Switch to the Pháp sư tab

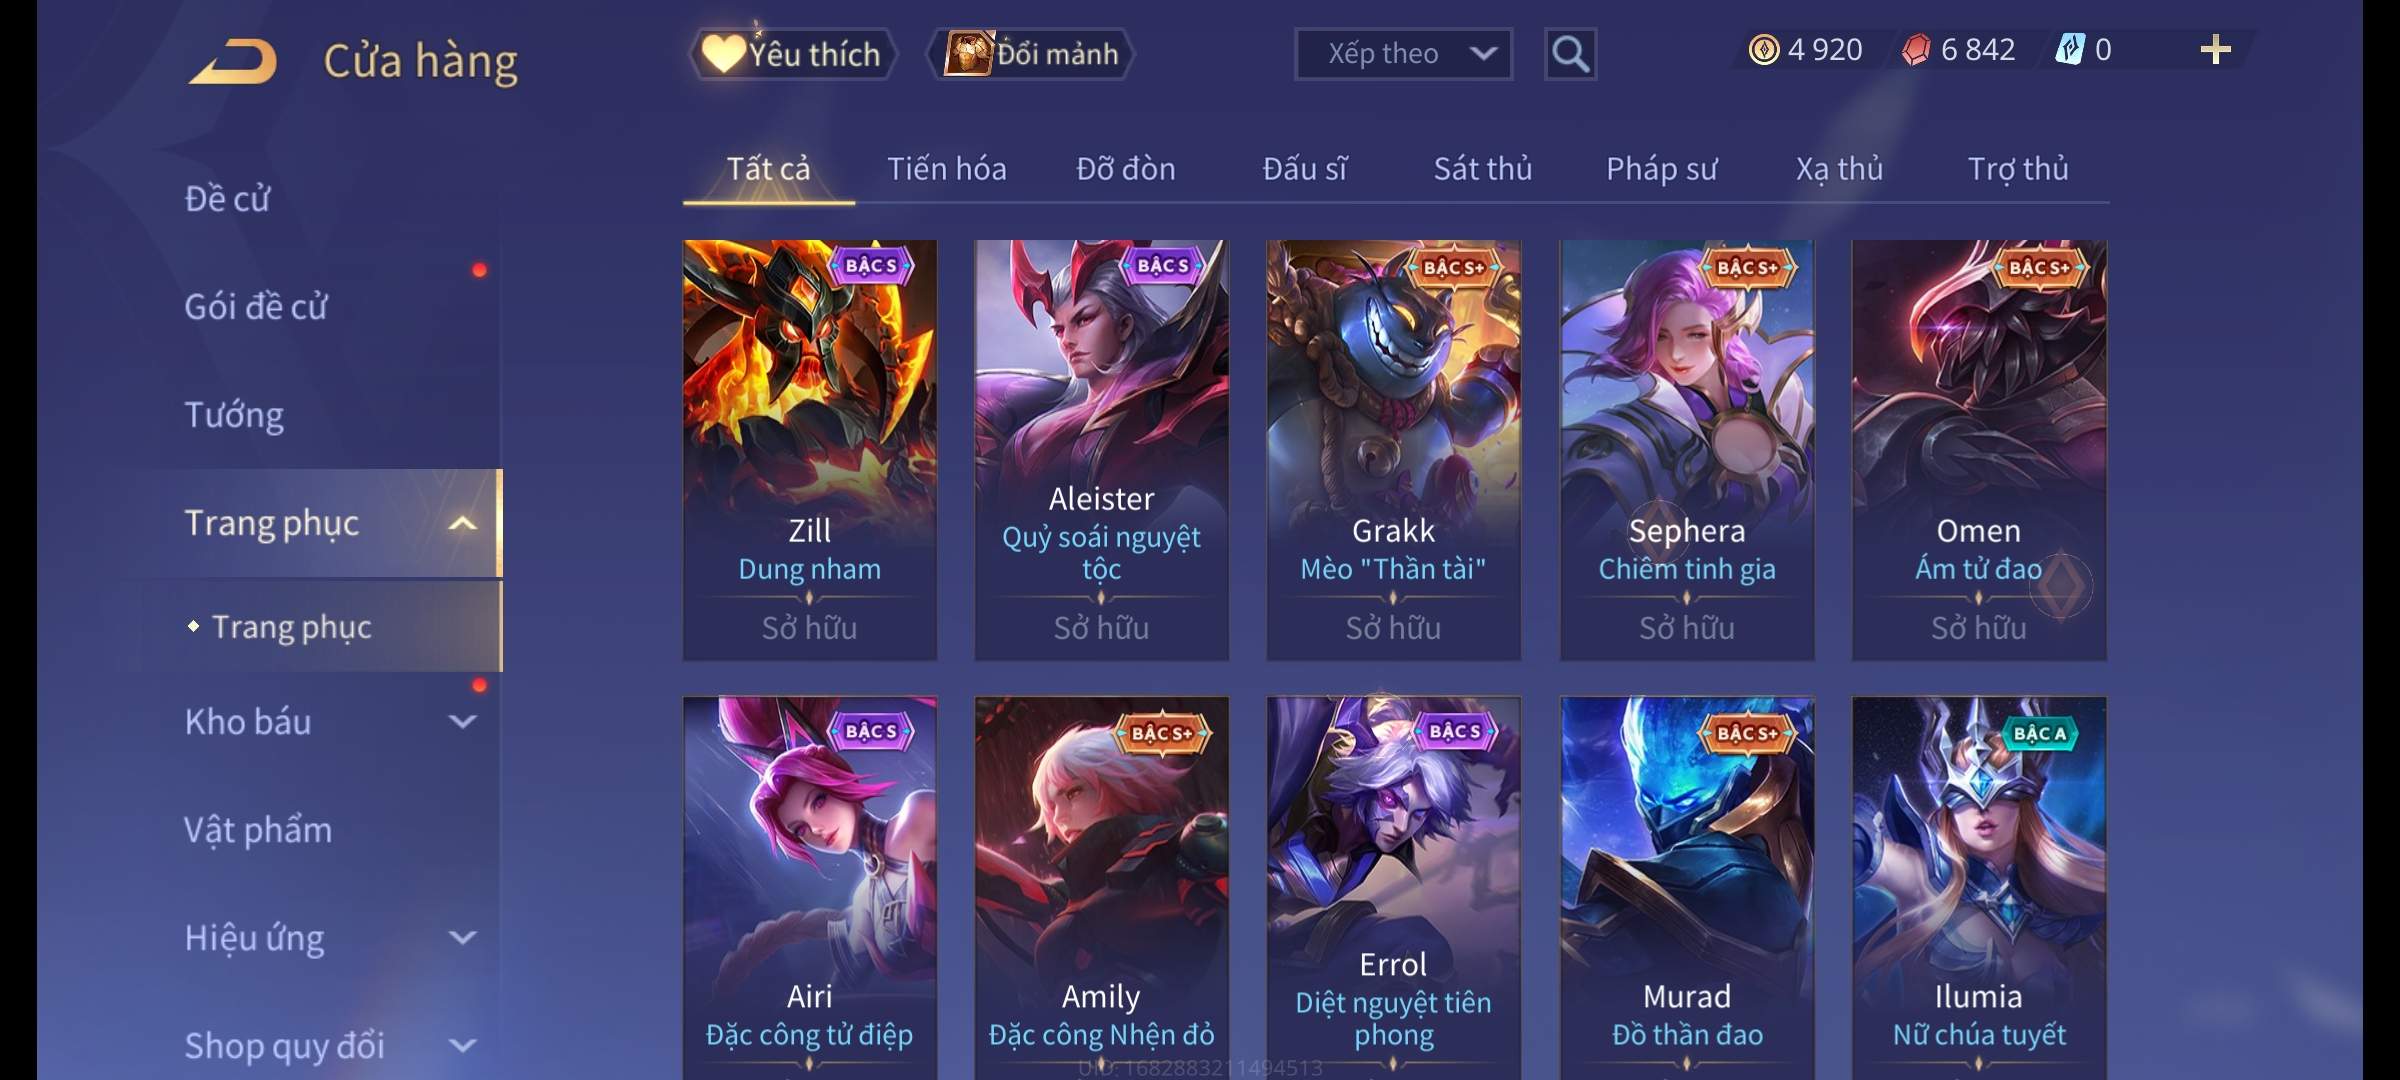click(x=1662, y=169)
